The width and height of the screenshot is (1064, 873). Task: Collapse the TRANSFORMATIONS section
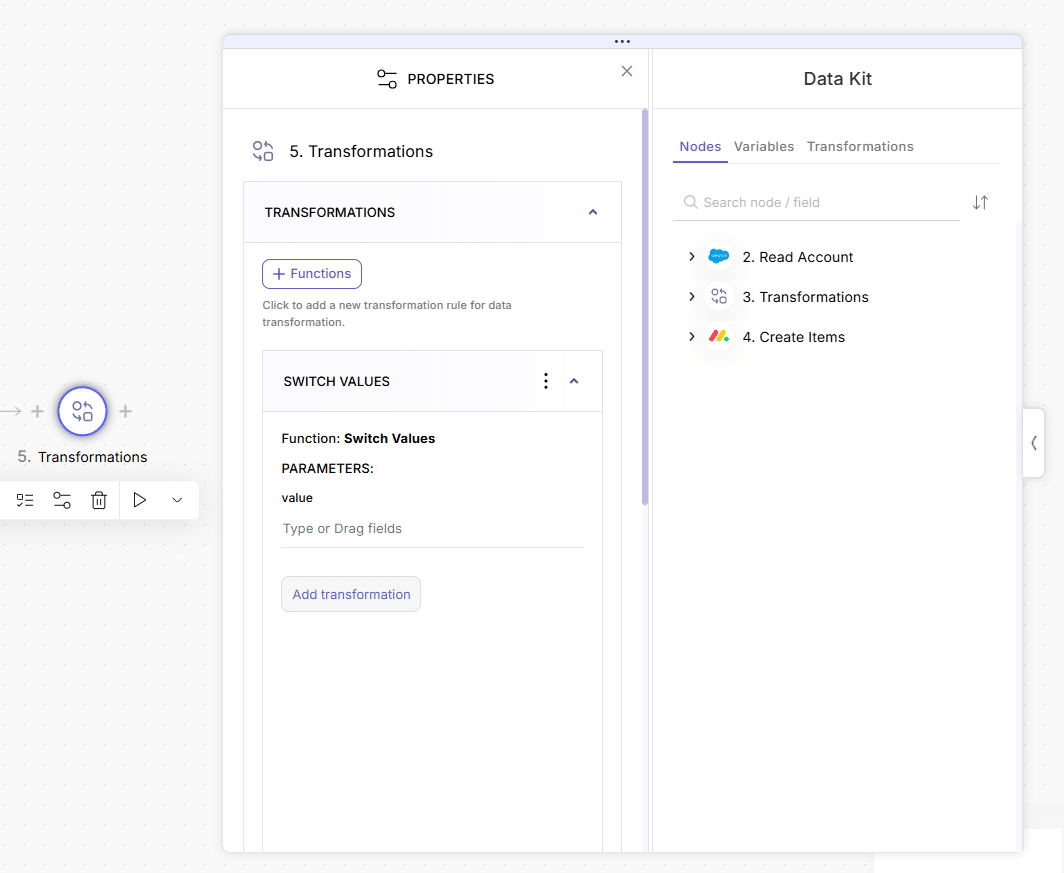[593, 212]
